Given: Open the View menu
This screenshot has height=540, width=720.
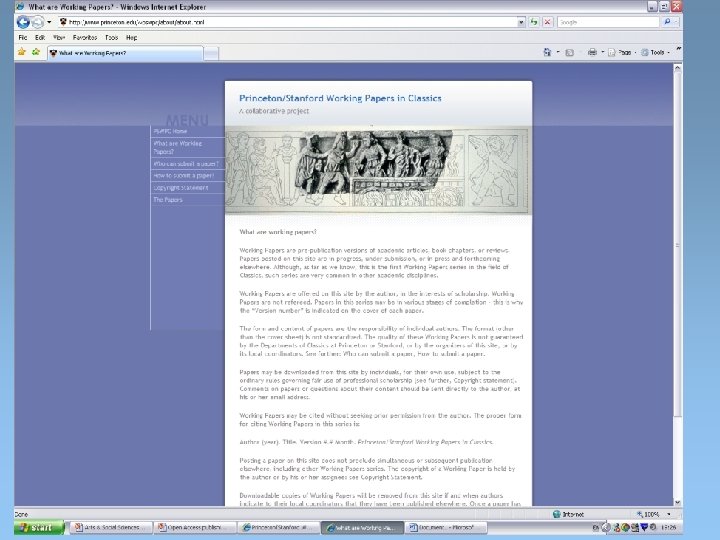Looking at the screenshot, I should (x=58, y=38).
